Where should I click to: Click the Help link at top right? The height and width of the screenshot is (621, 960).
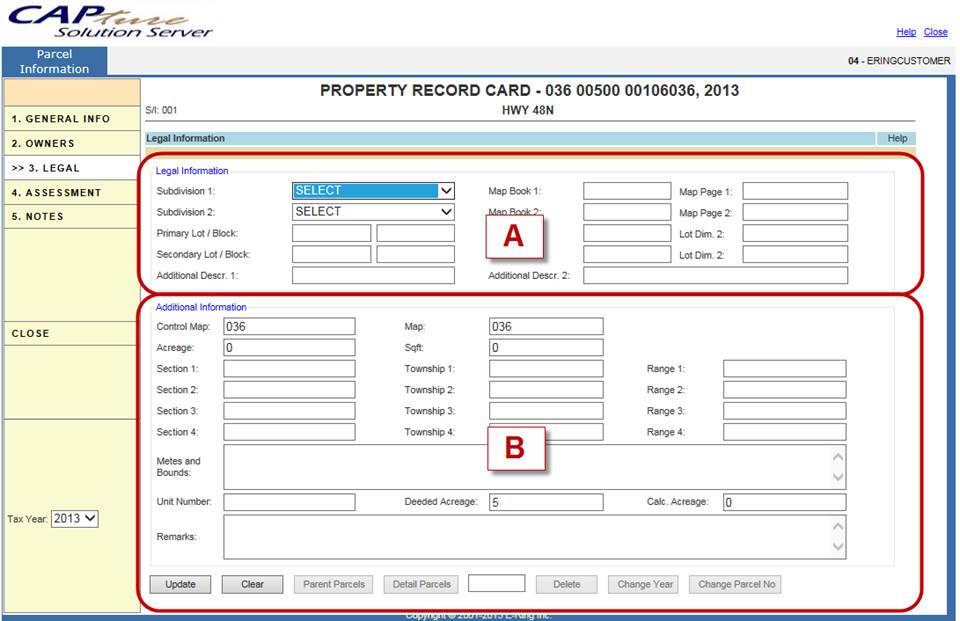coord(906,32)
